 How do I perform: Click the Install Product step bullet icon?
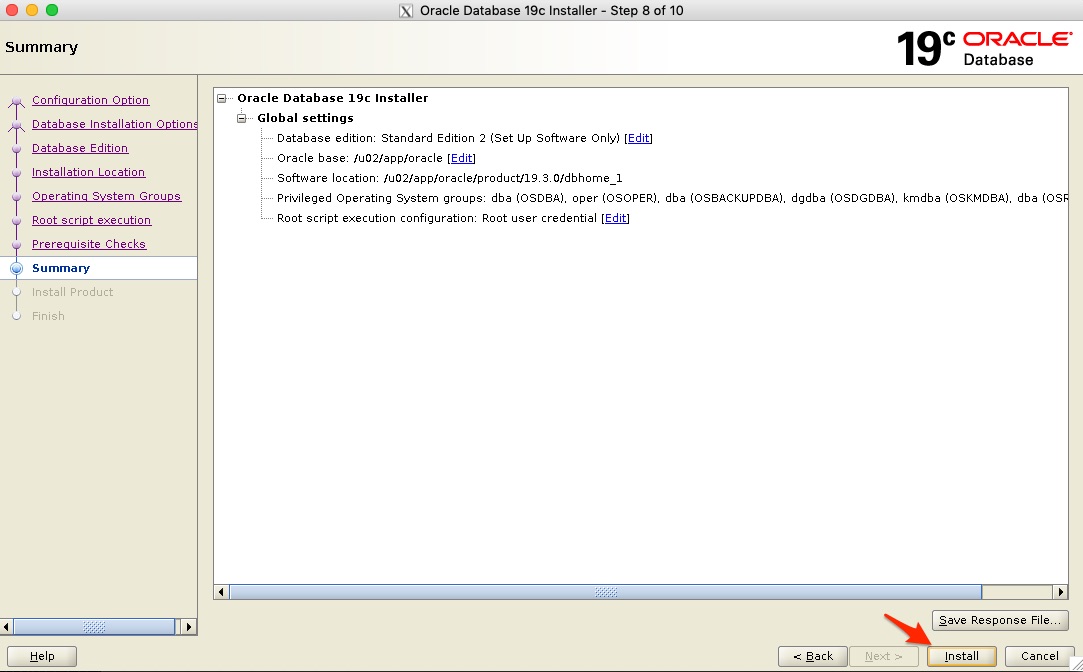click(17, 292)
